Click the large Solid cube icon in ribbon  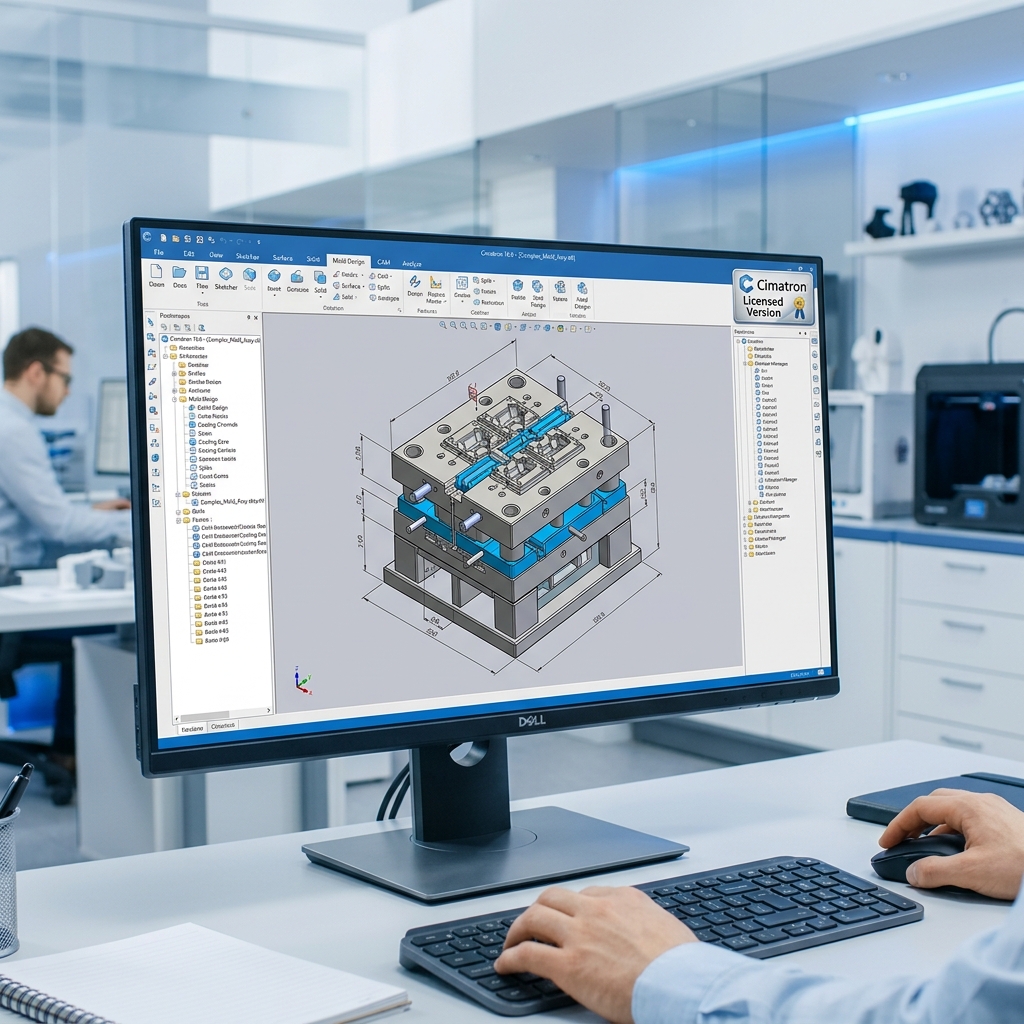[x=320, y=278]
